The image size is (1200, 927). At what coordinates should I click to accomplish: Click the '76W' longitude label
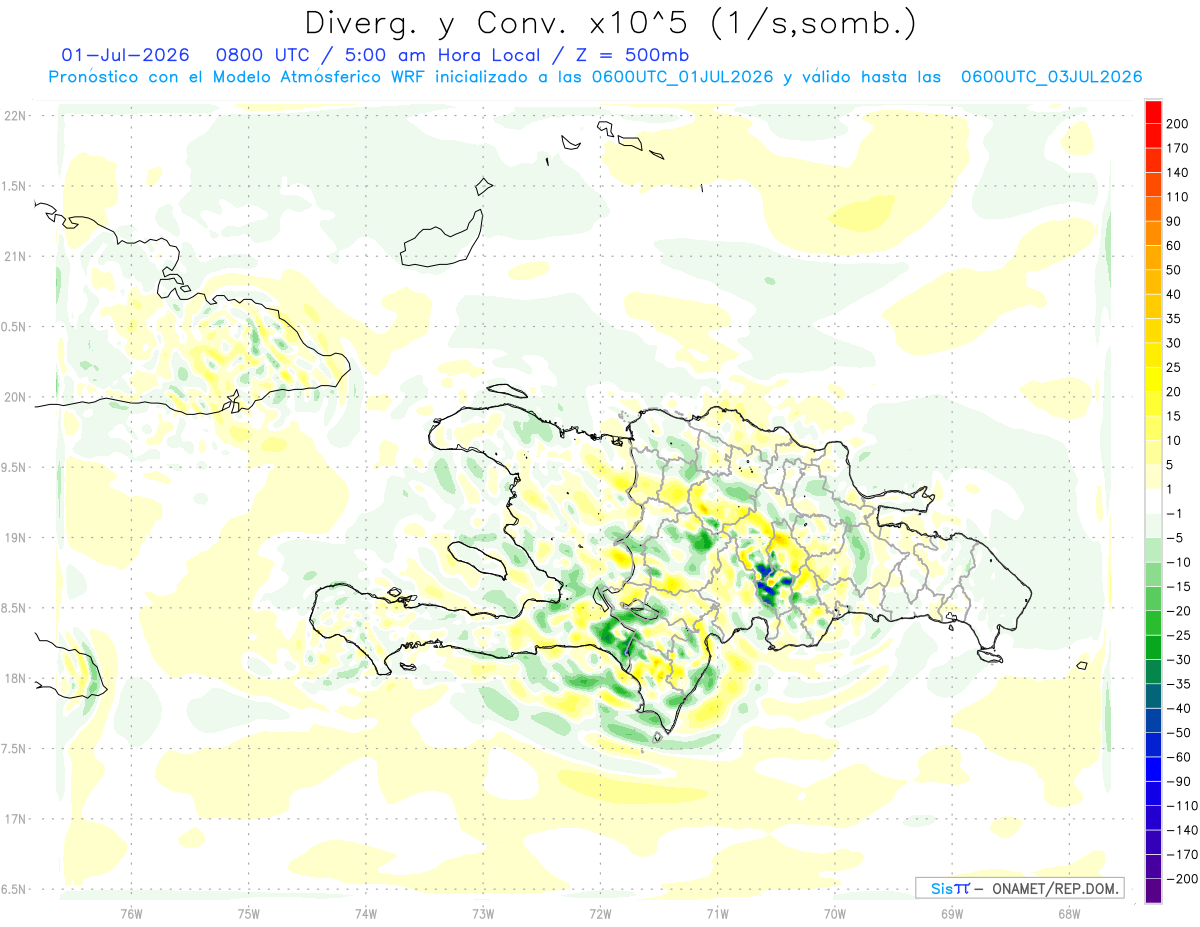point(131,913)
